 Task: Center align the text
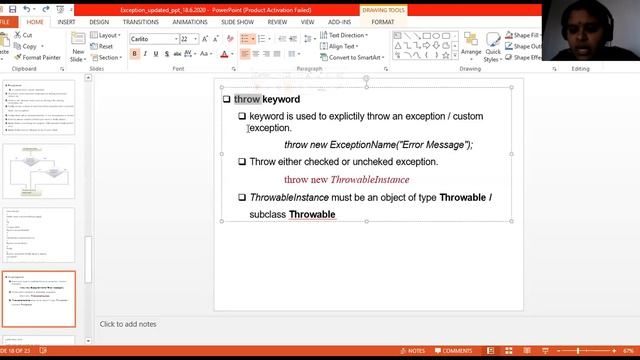coord(256,53)
